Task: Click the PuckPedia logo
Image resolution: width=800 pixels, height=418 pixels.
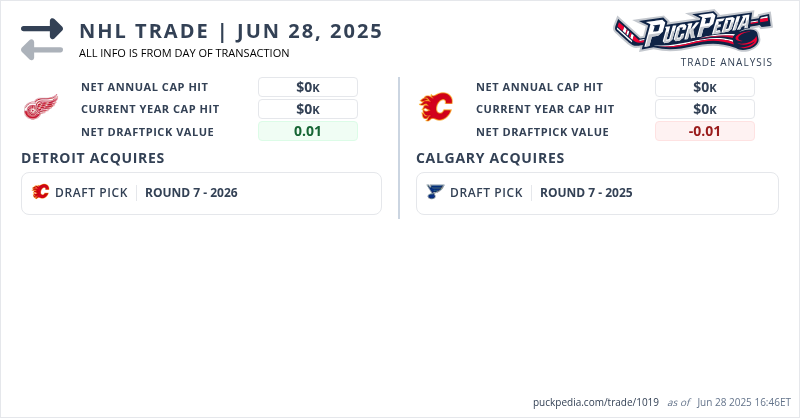Action: click(x=692, y=31)
